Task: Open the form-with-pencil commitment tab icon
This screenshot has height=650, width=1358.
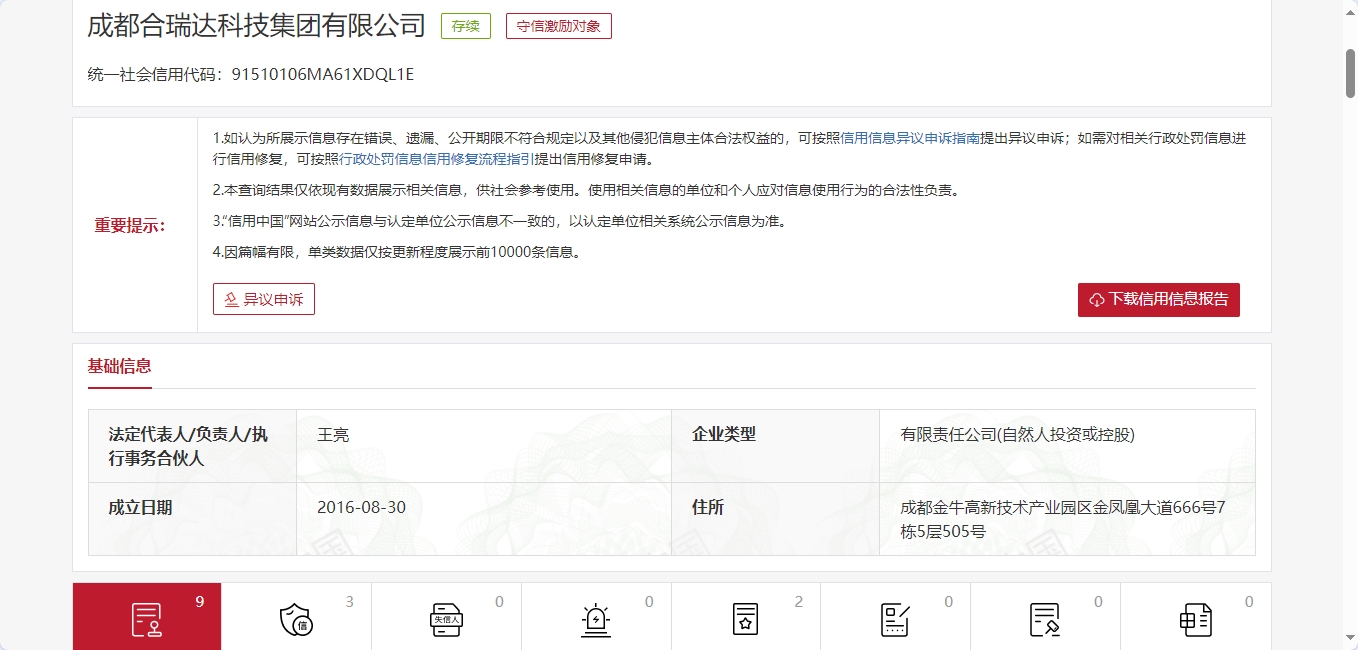Action: [895, 619]
